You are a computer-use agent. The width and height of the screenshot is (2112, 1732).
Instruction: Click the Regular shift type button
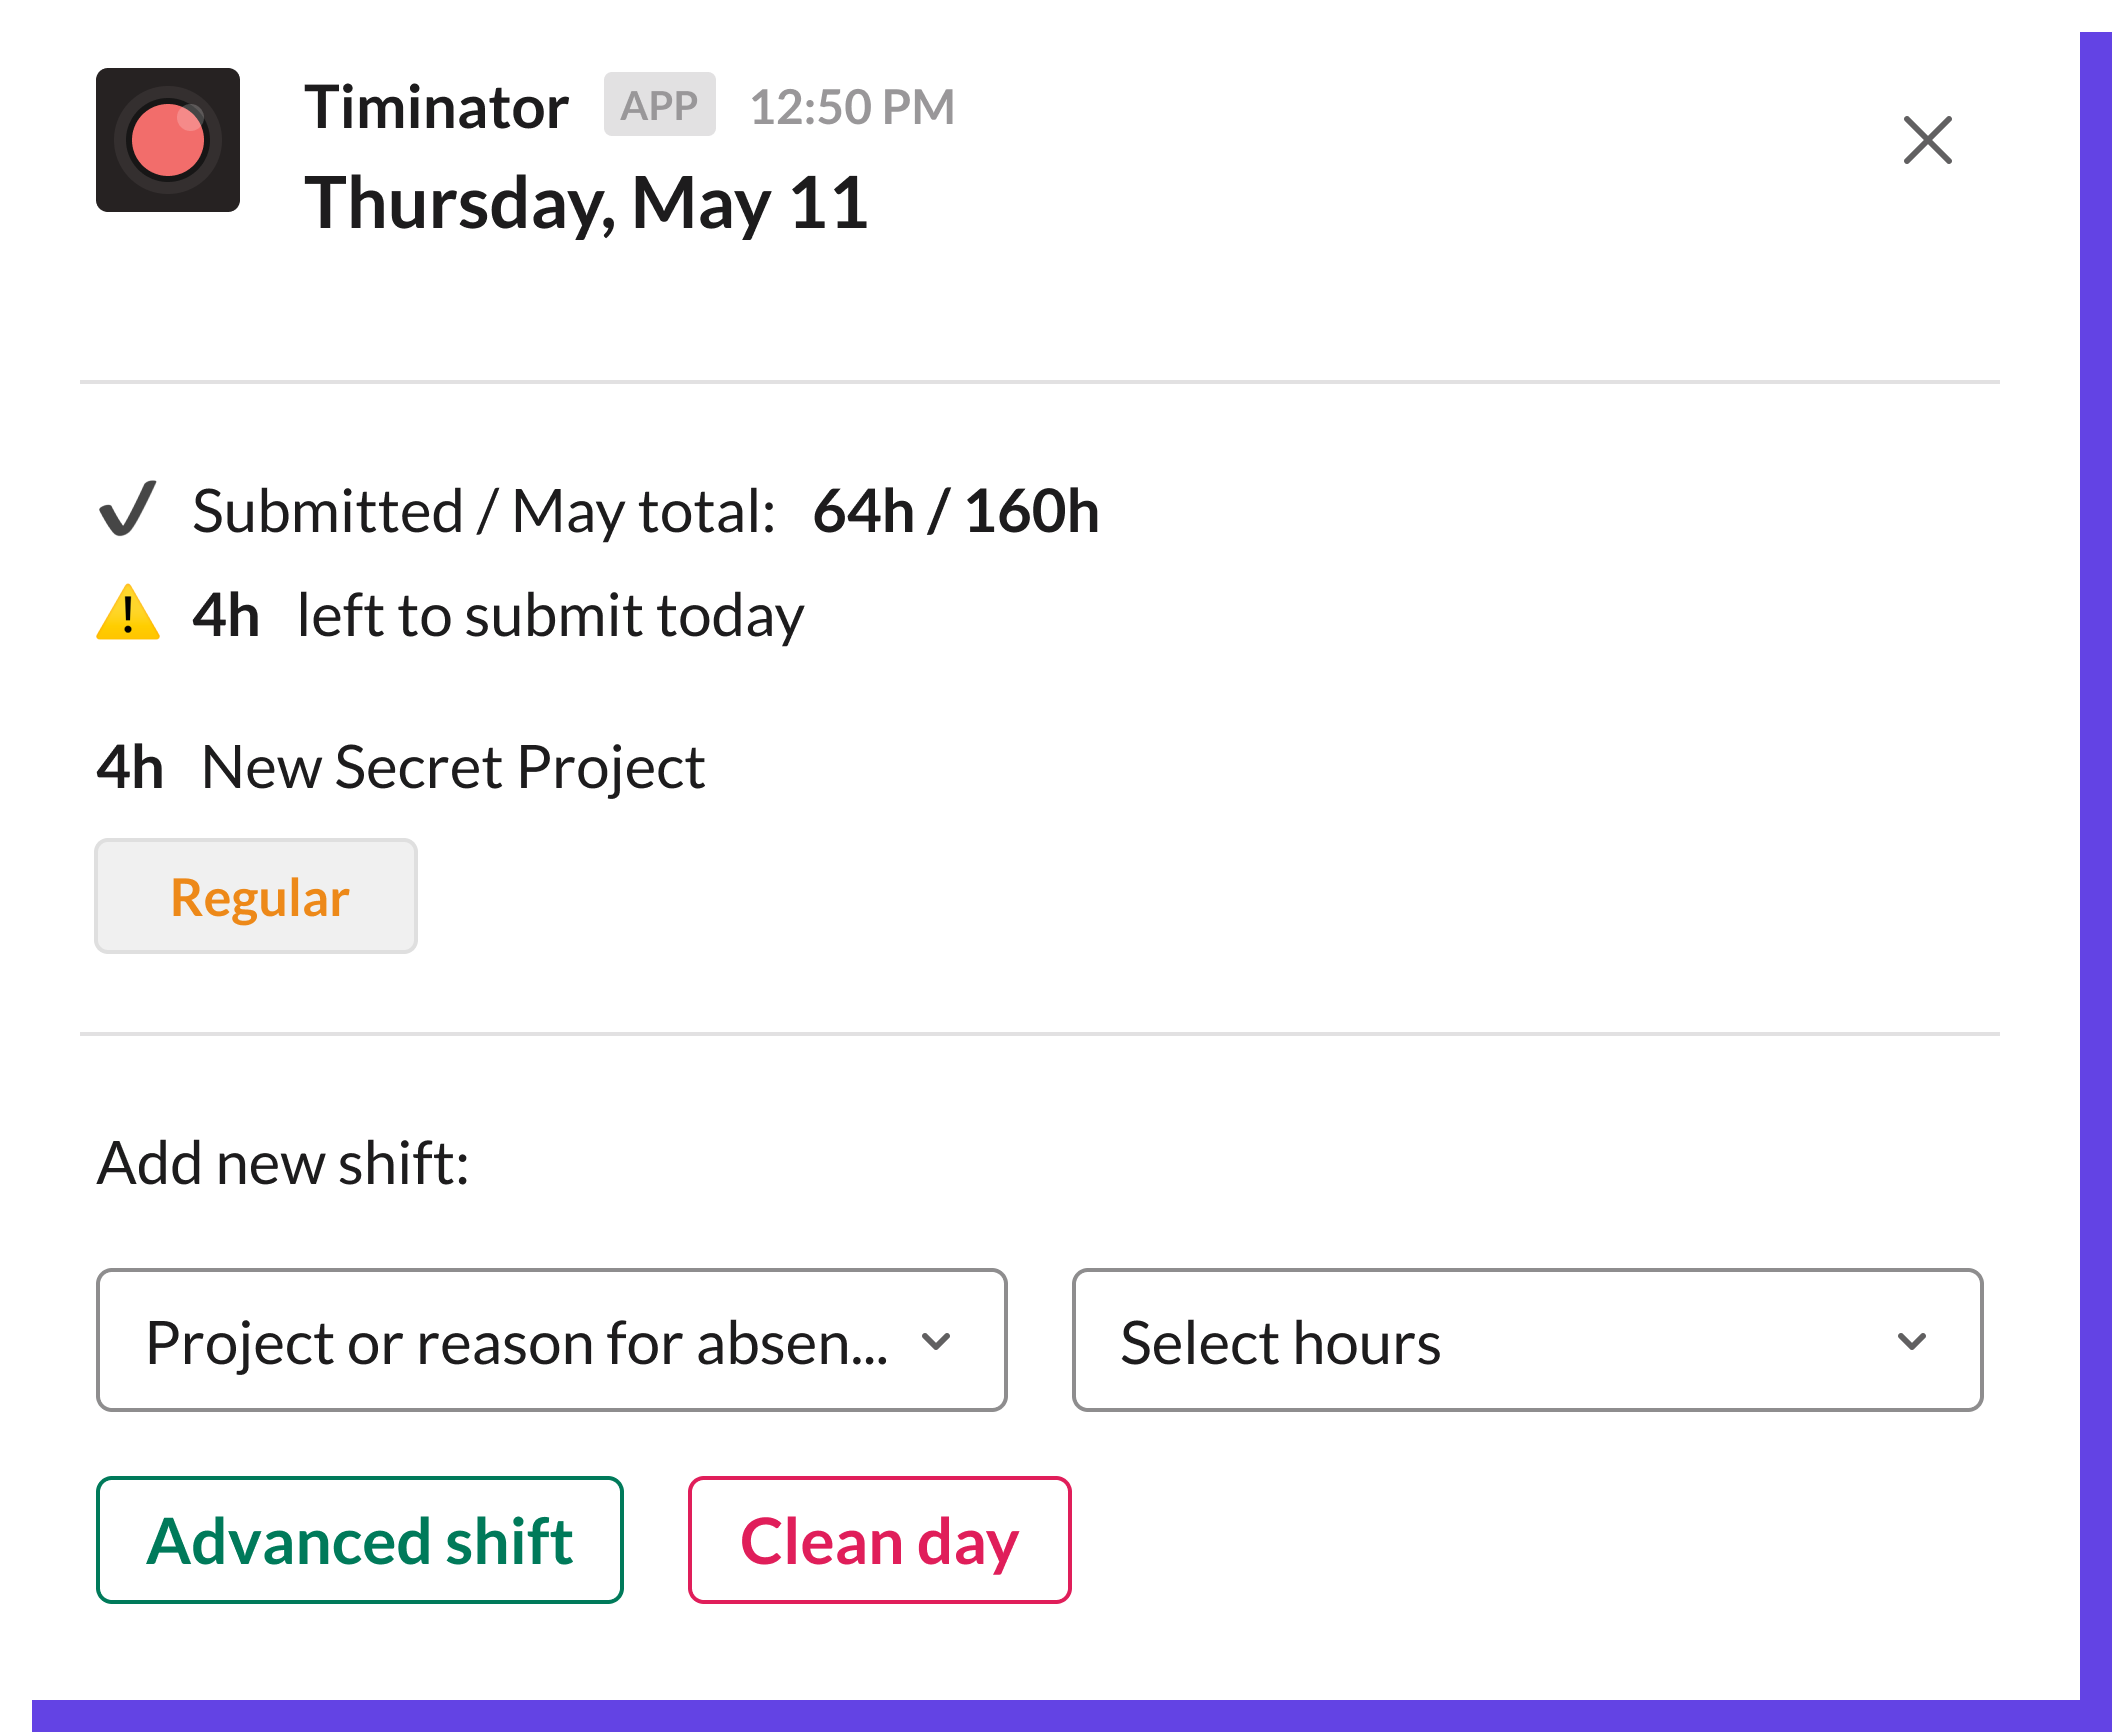256,897
